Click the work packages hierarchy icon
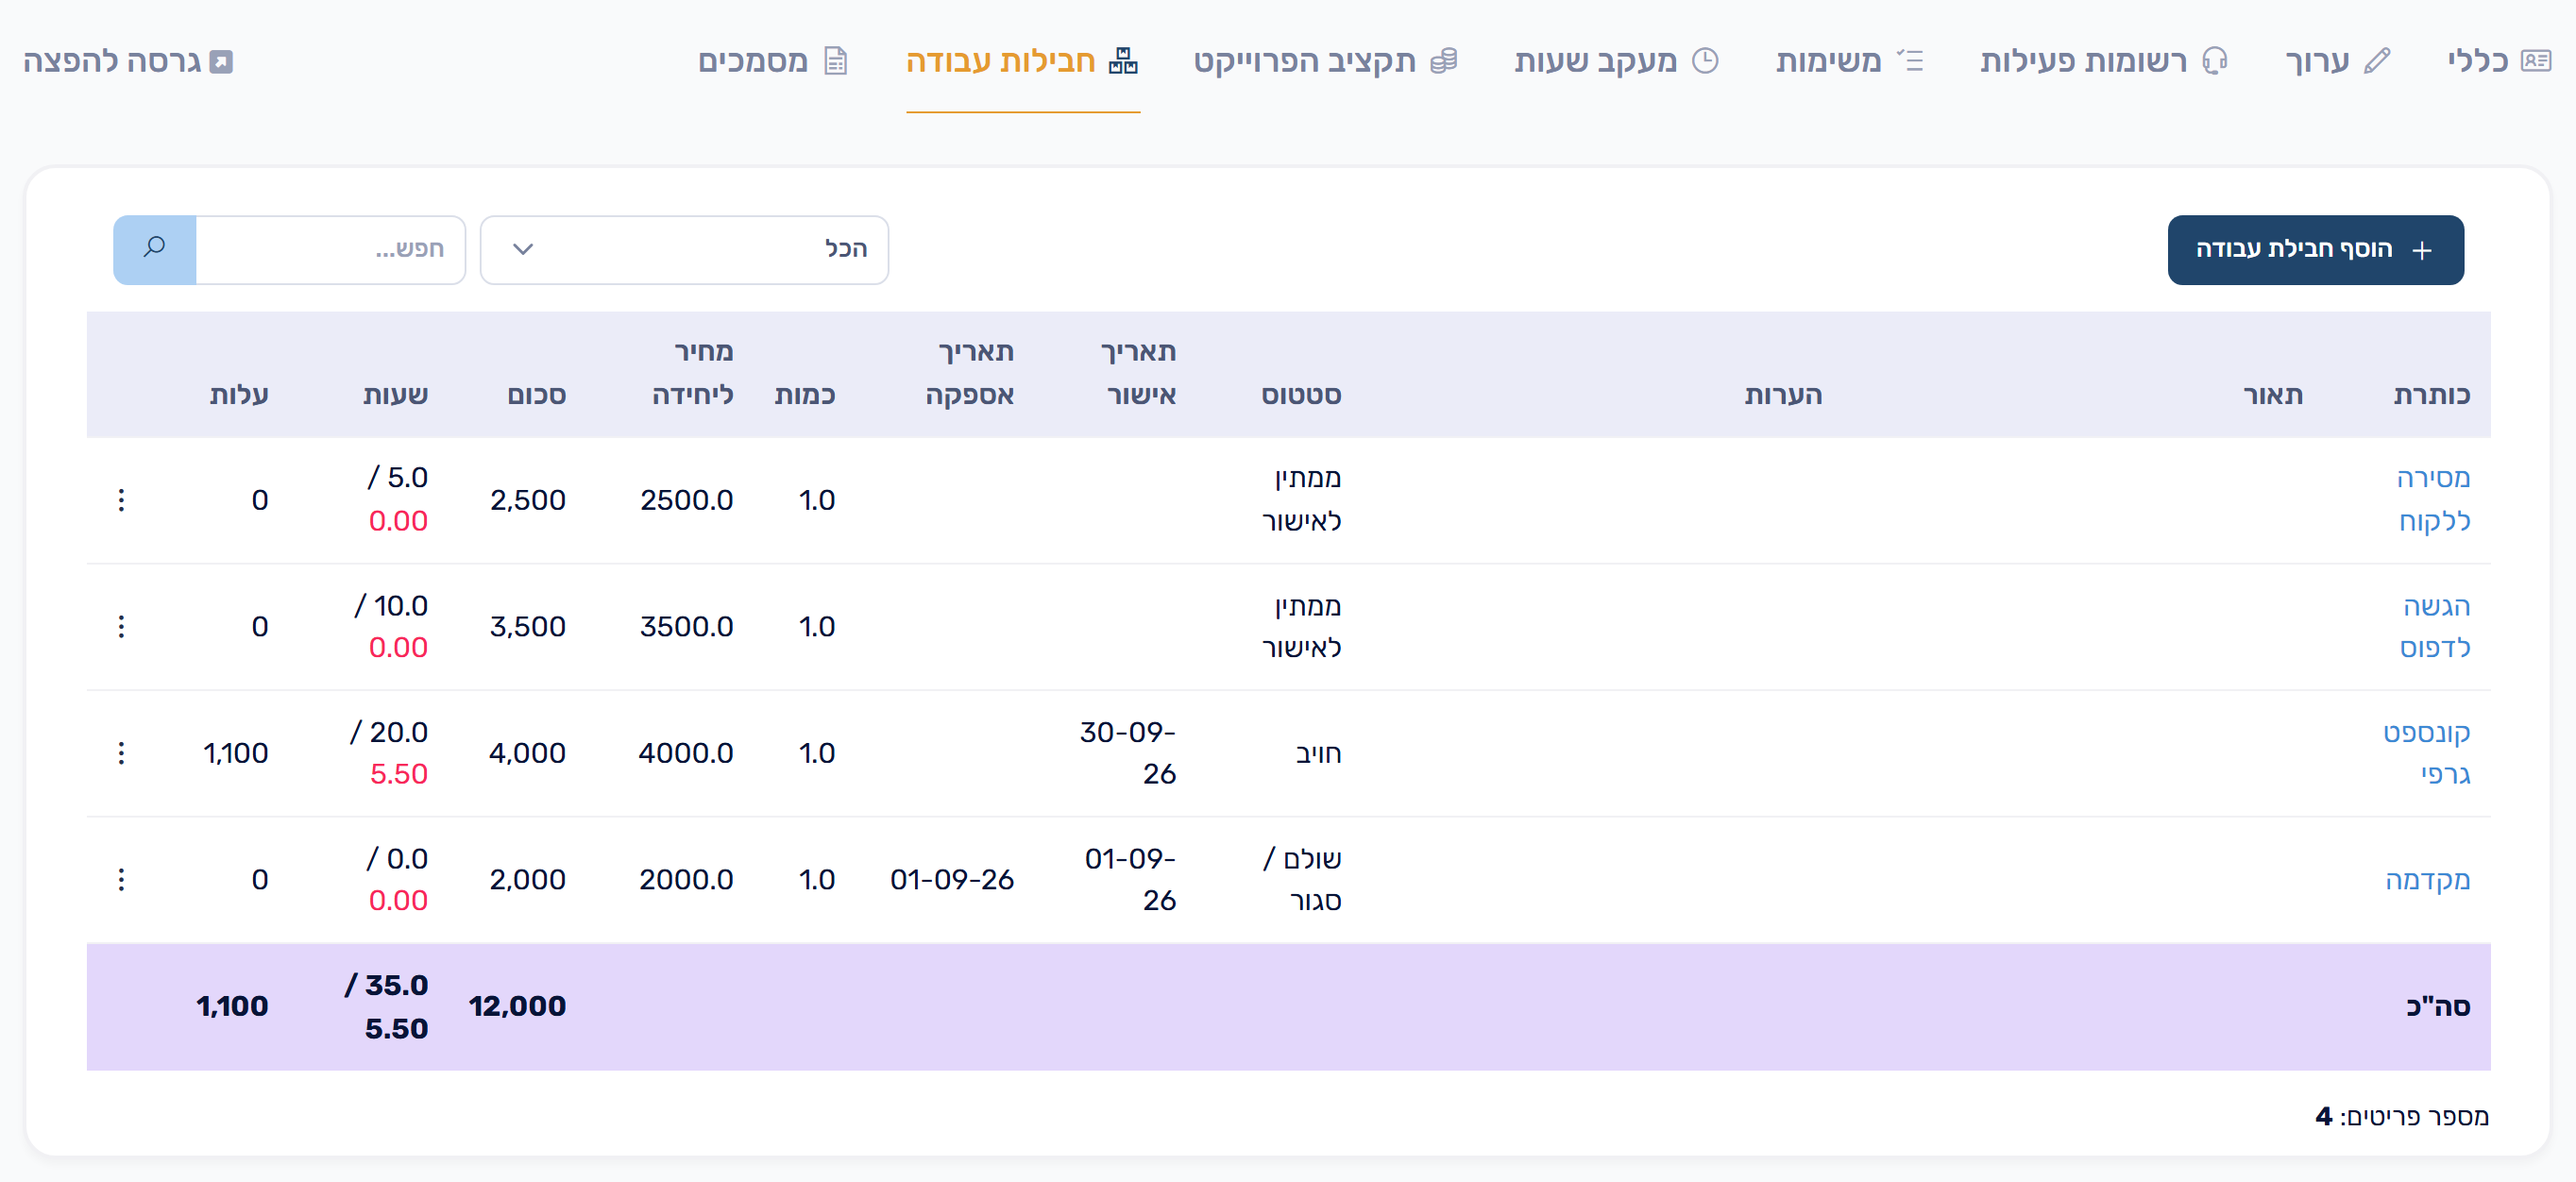 click(1123, 61)
